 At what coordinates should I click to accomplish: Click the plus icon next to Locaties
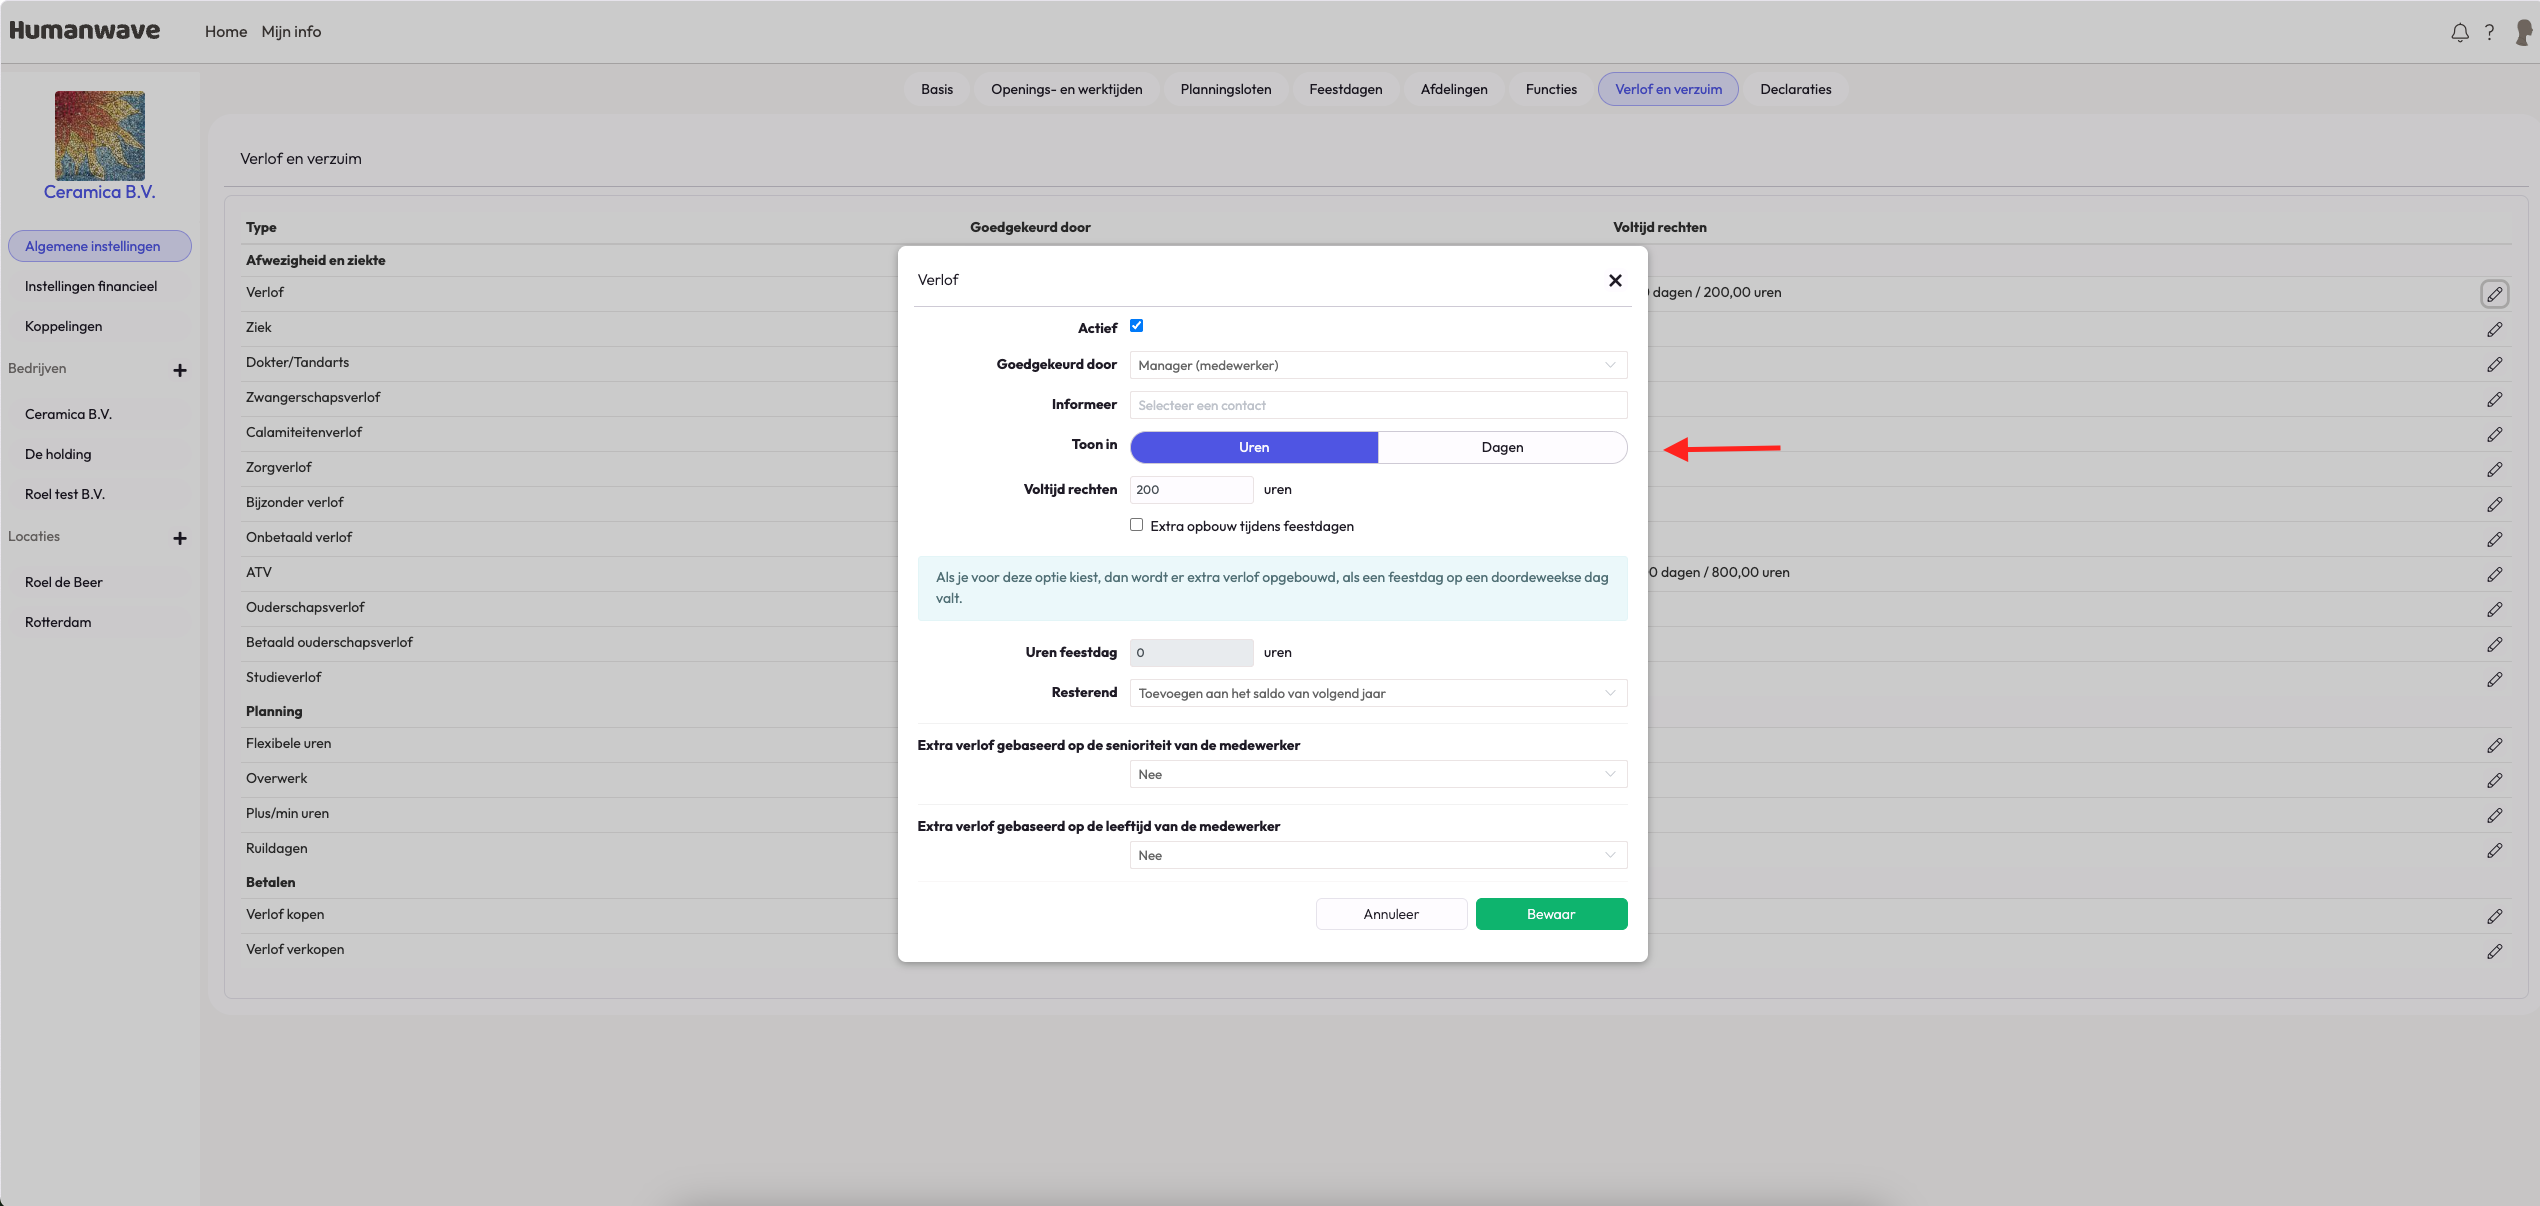point(180,538)
